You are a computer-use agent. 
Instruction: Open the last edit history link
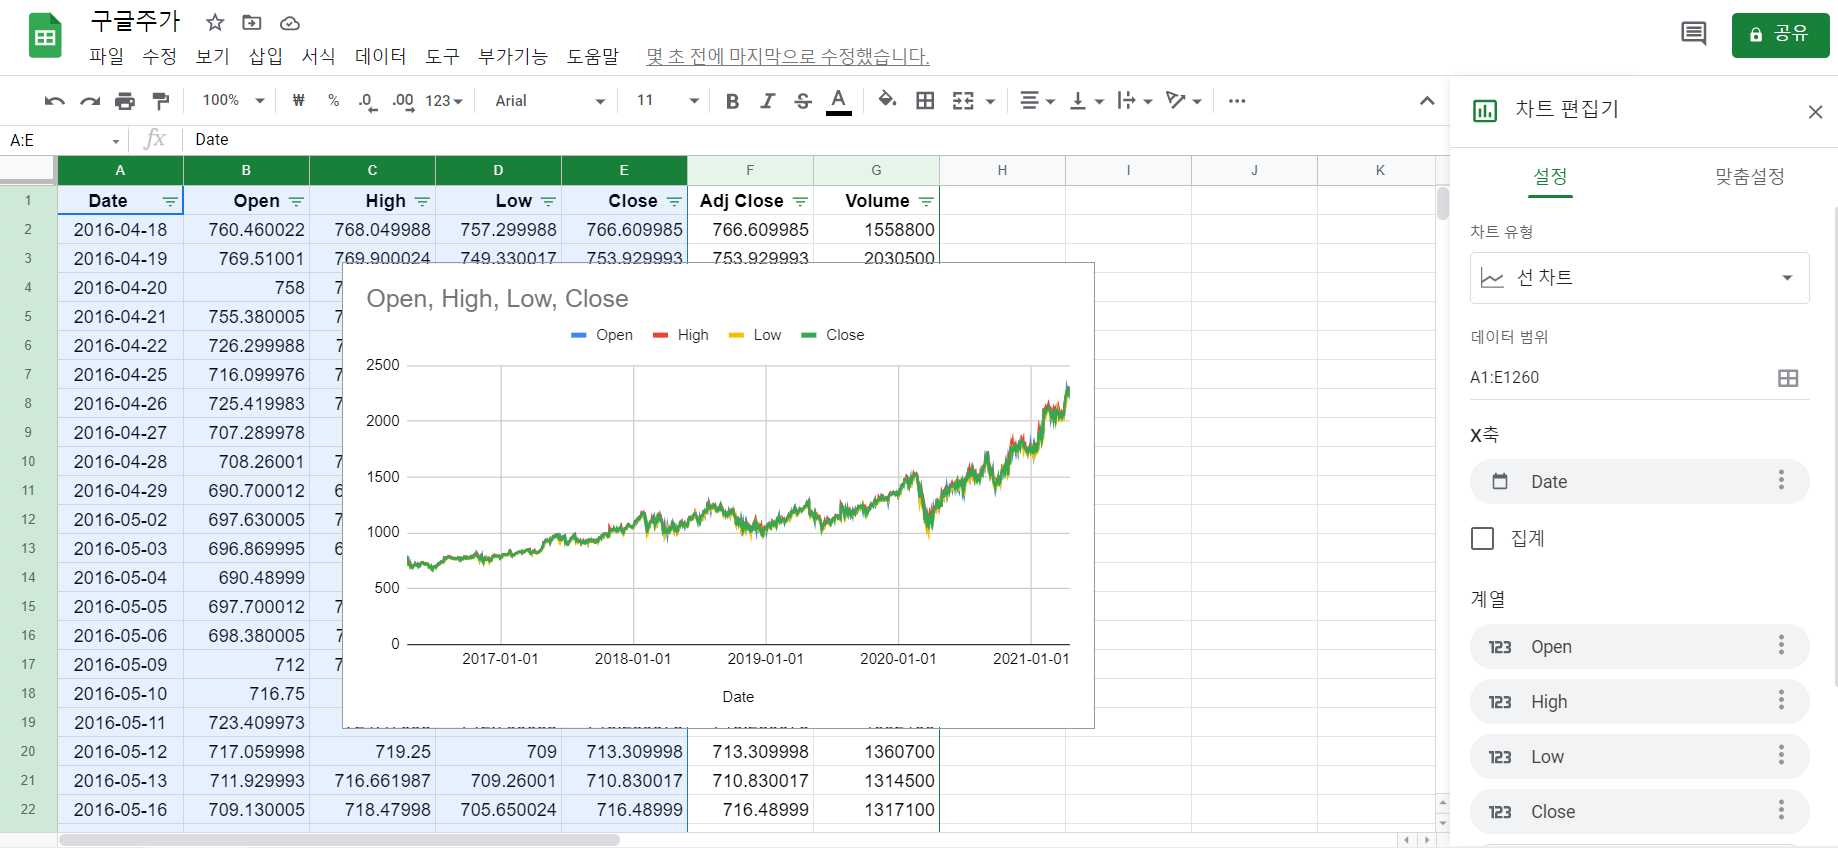(787, 56)
